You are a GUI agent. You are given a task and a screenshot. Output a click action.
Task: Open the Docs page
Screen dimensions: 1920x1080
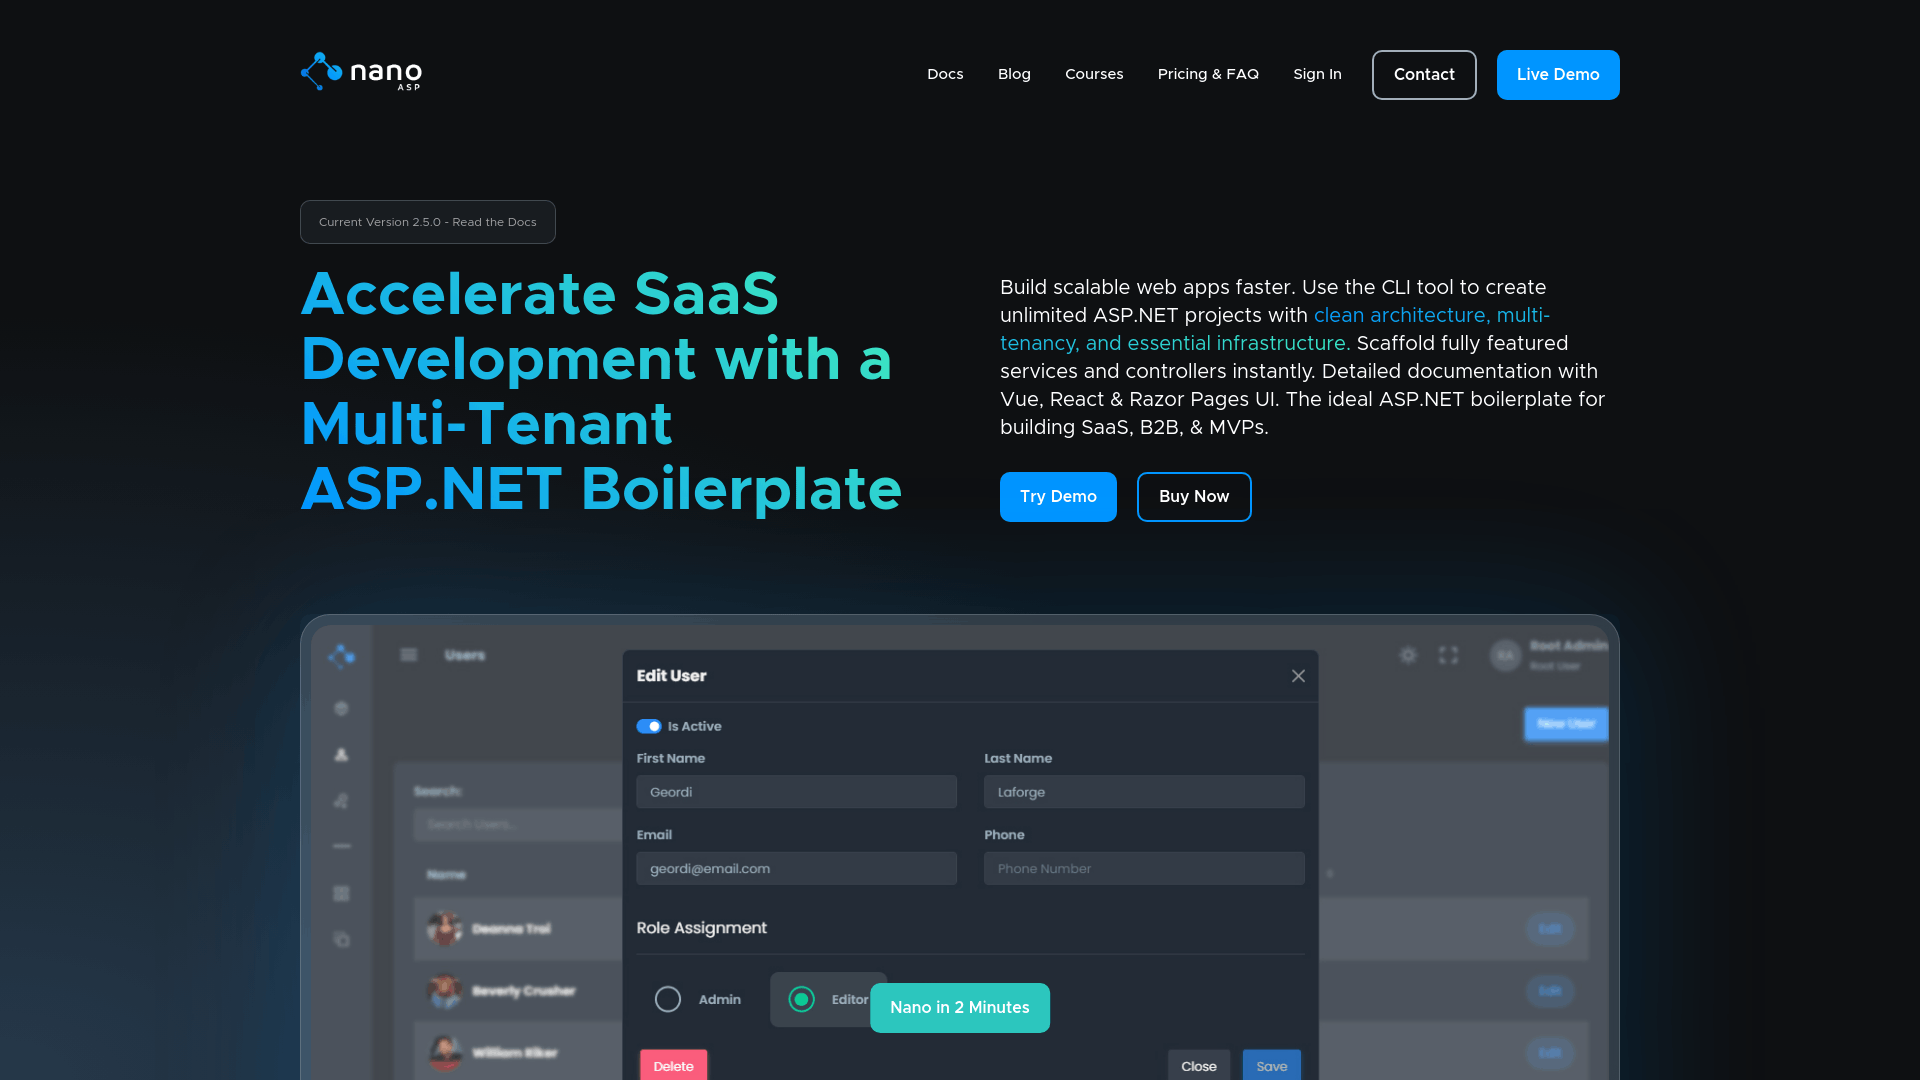tap(945, 74)
